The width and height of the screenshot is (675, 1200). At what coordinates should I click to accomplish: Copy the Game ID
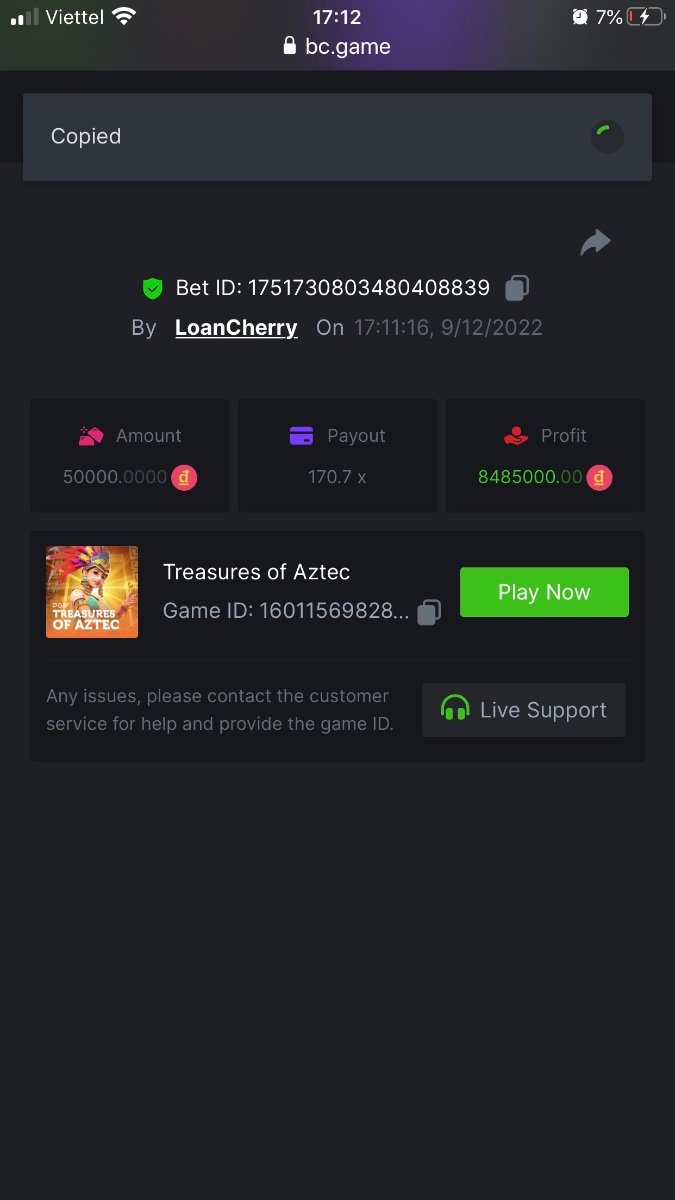coord(429,611)
